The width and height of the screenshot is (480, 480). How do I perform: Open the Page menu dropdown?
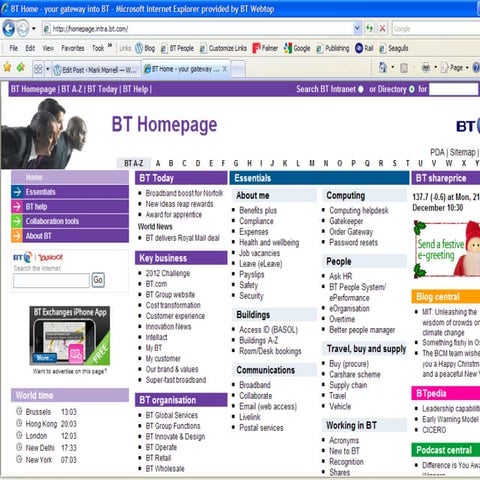pyautogui.click(x=455, y=68)
